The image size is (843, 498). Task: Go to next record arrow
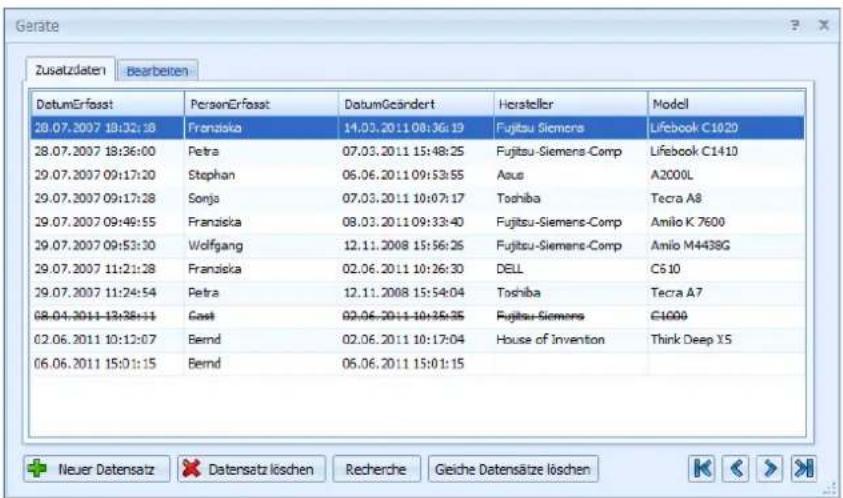point(769,468)
